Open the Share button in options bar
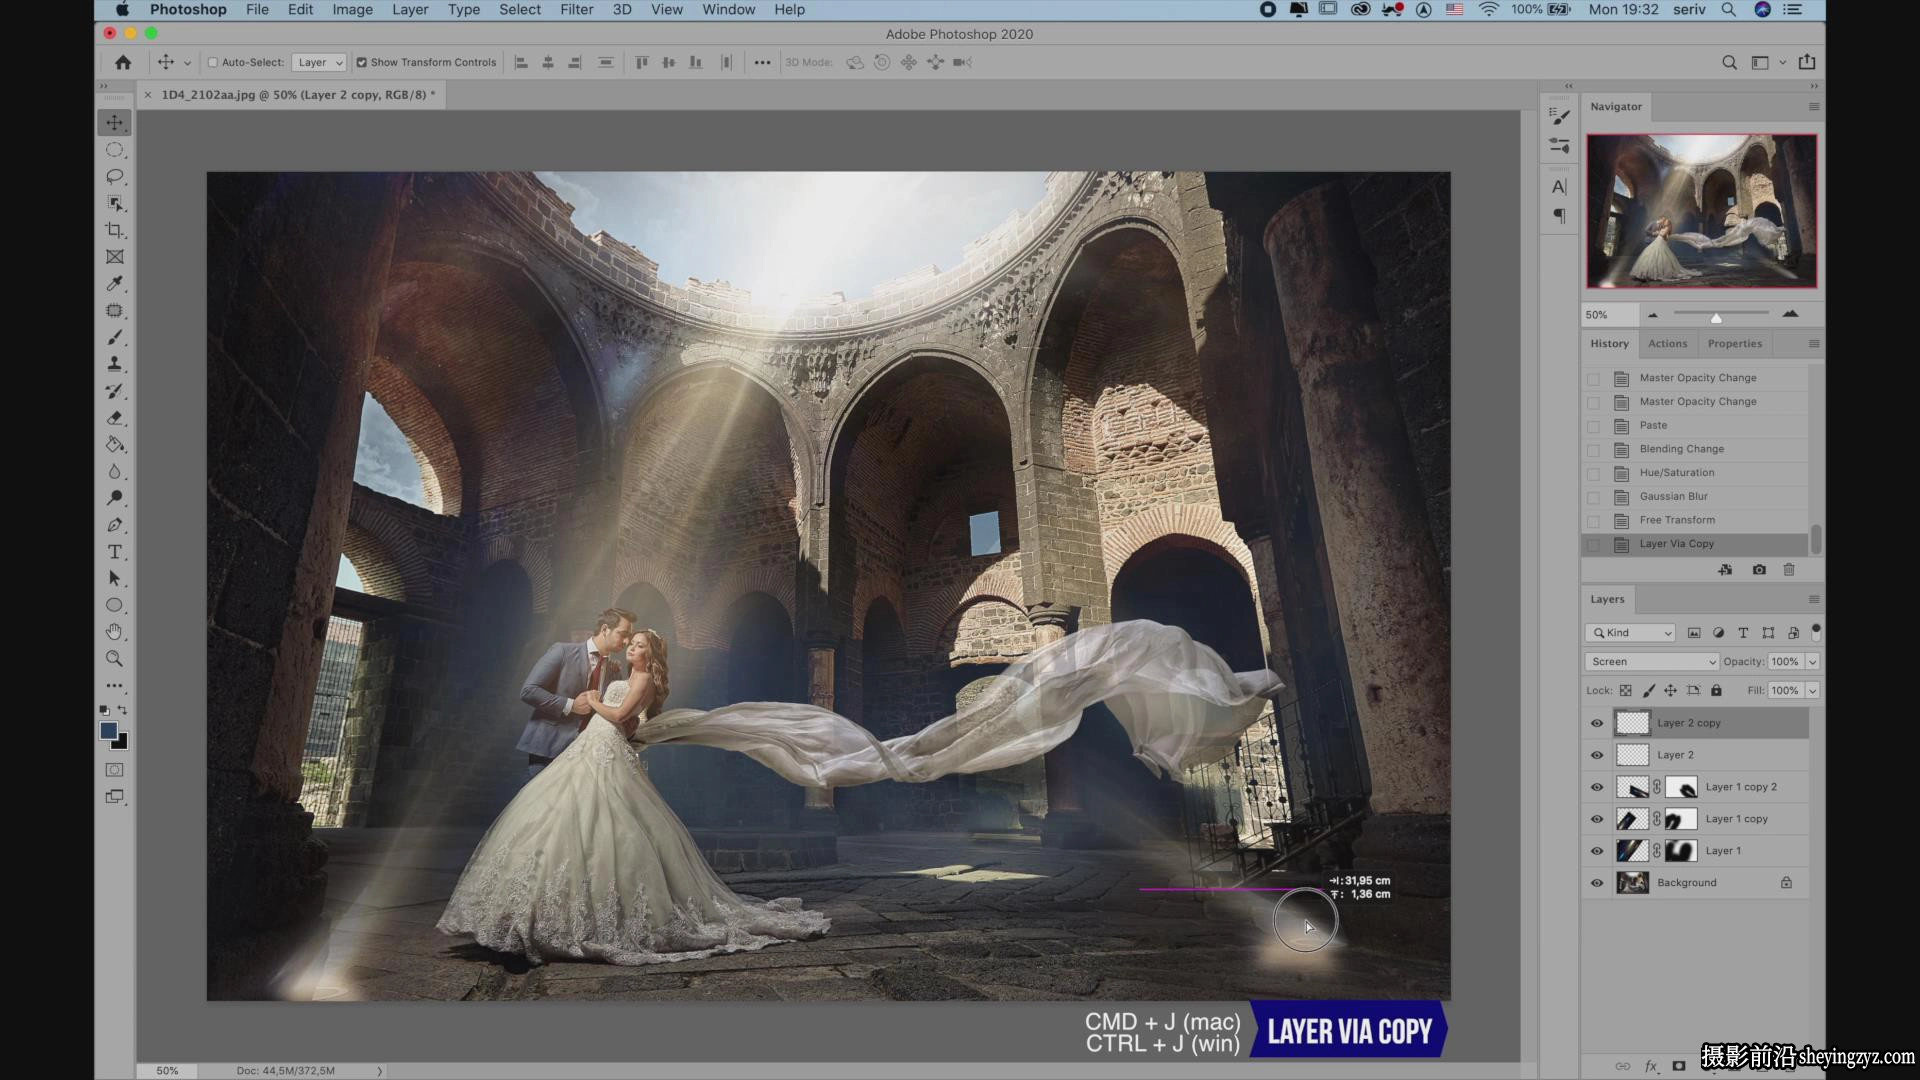 click(1807, 62)
